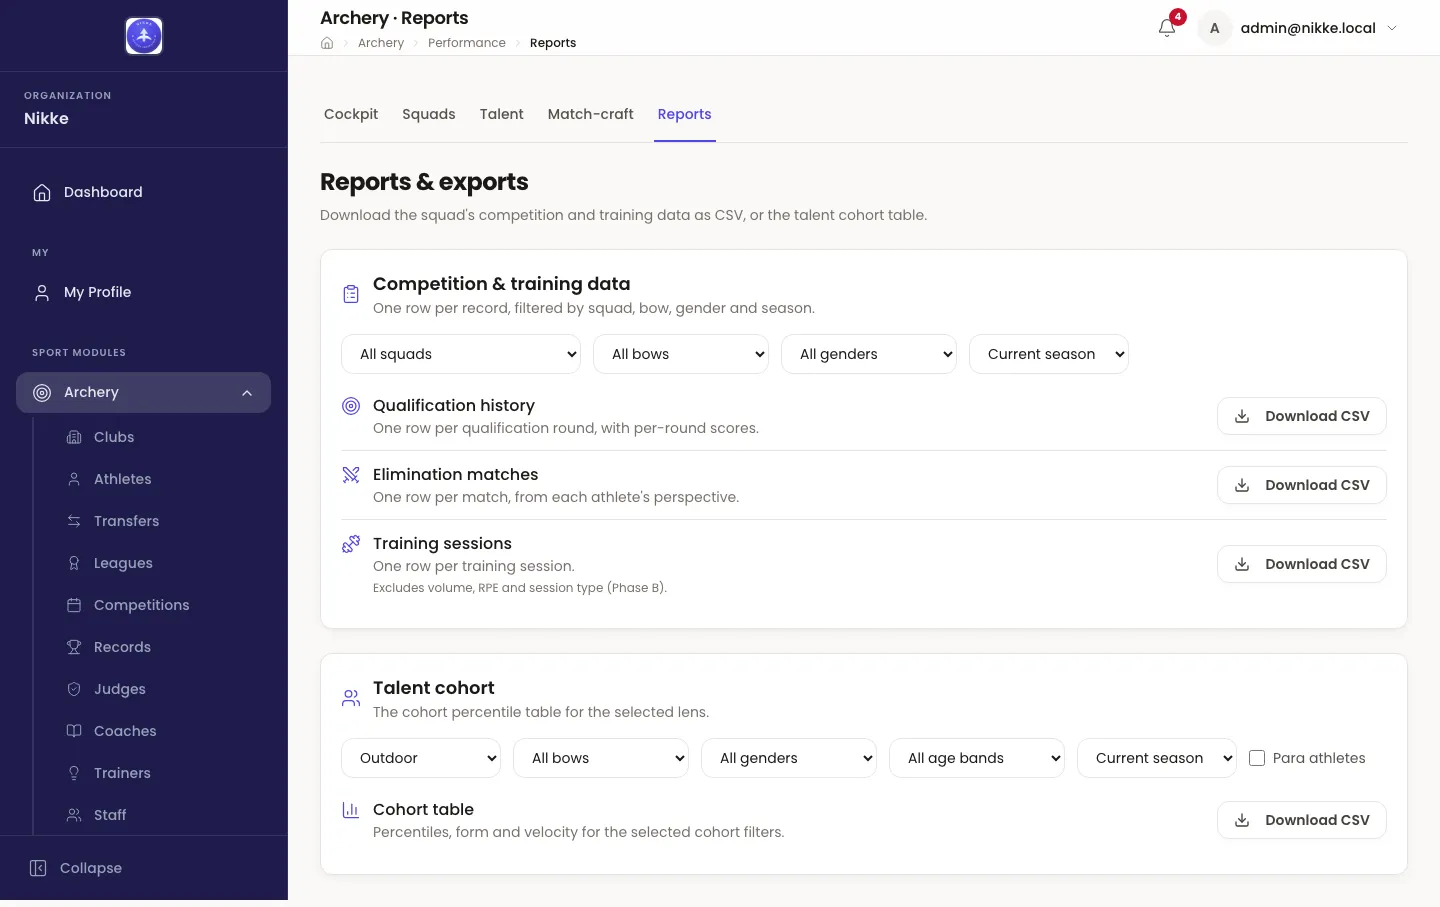Open the All genders dropdown in Talent cohort
Image resolution: width=1440 pixels, height=907 pixels.
pos(789,758)
